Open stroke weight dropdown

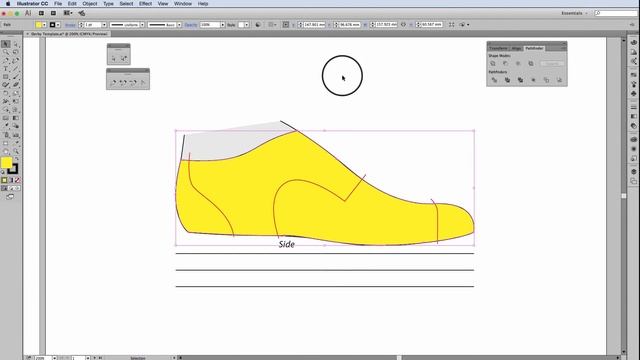[x=104, y=24]
